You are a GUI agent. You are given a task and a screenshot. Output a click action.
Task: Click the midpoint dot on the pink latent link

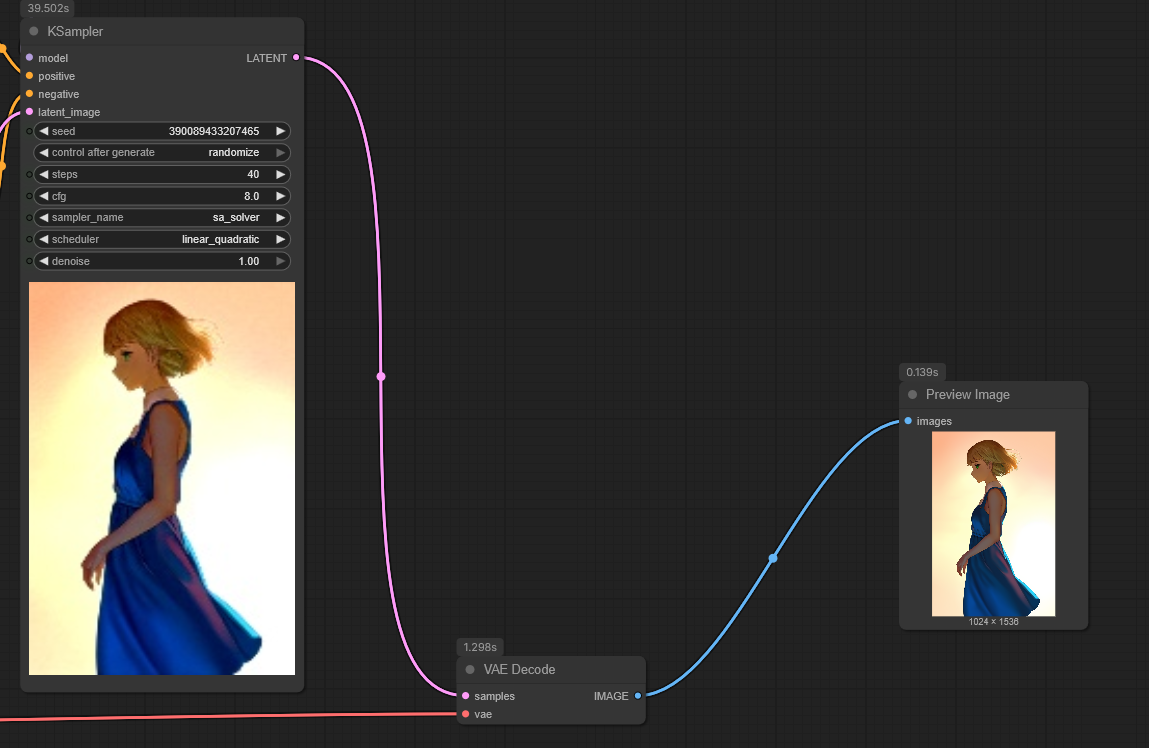381,376
